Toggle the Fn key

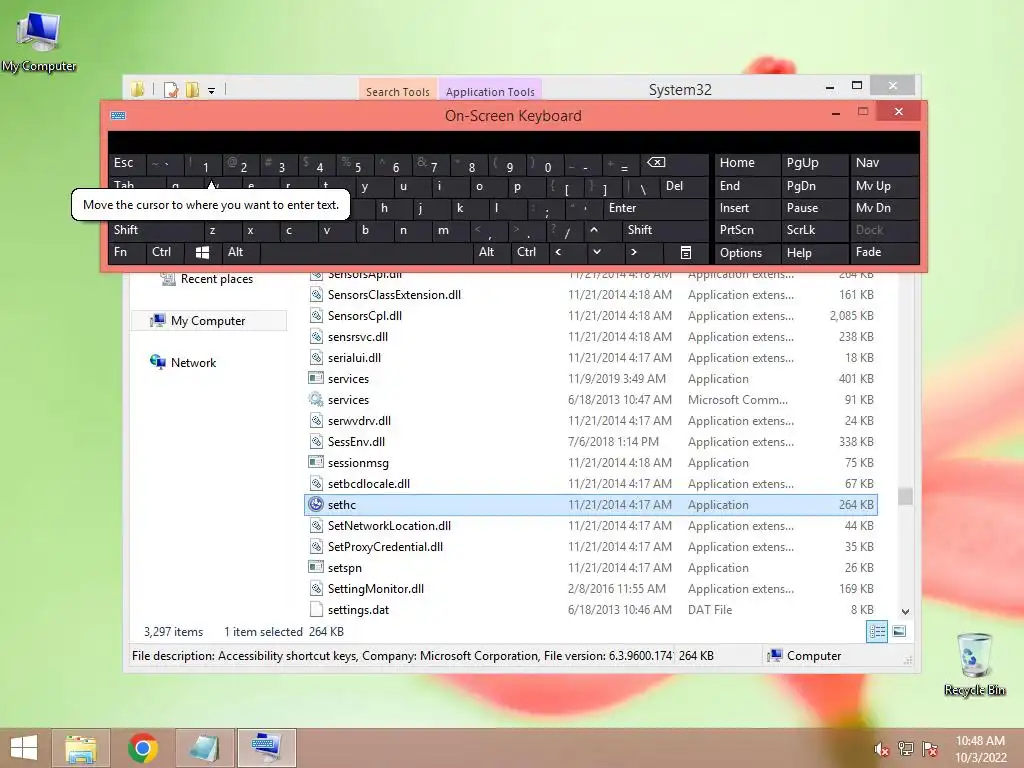point(126,252)
